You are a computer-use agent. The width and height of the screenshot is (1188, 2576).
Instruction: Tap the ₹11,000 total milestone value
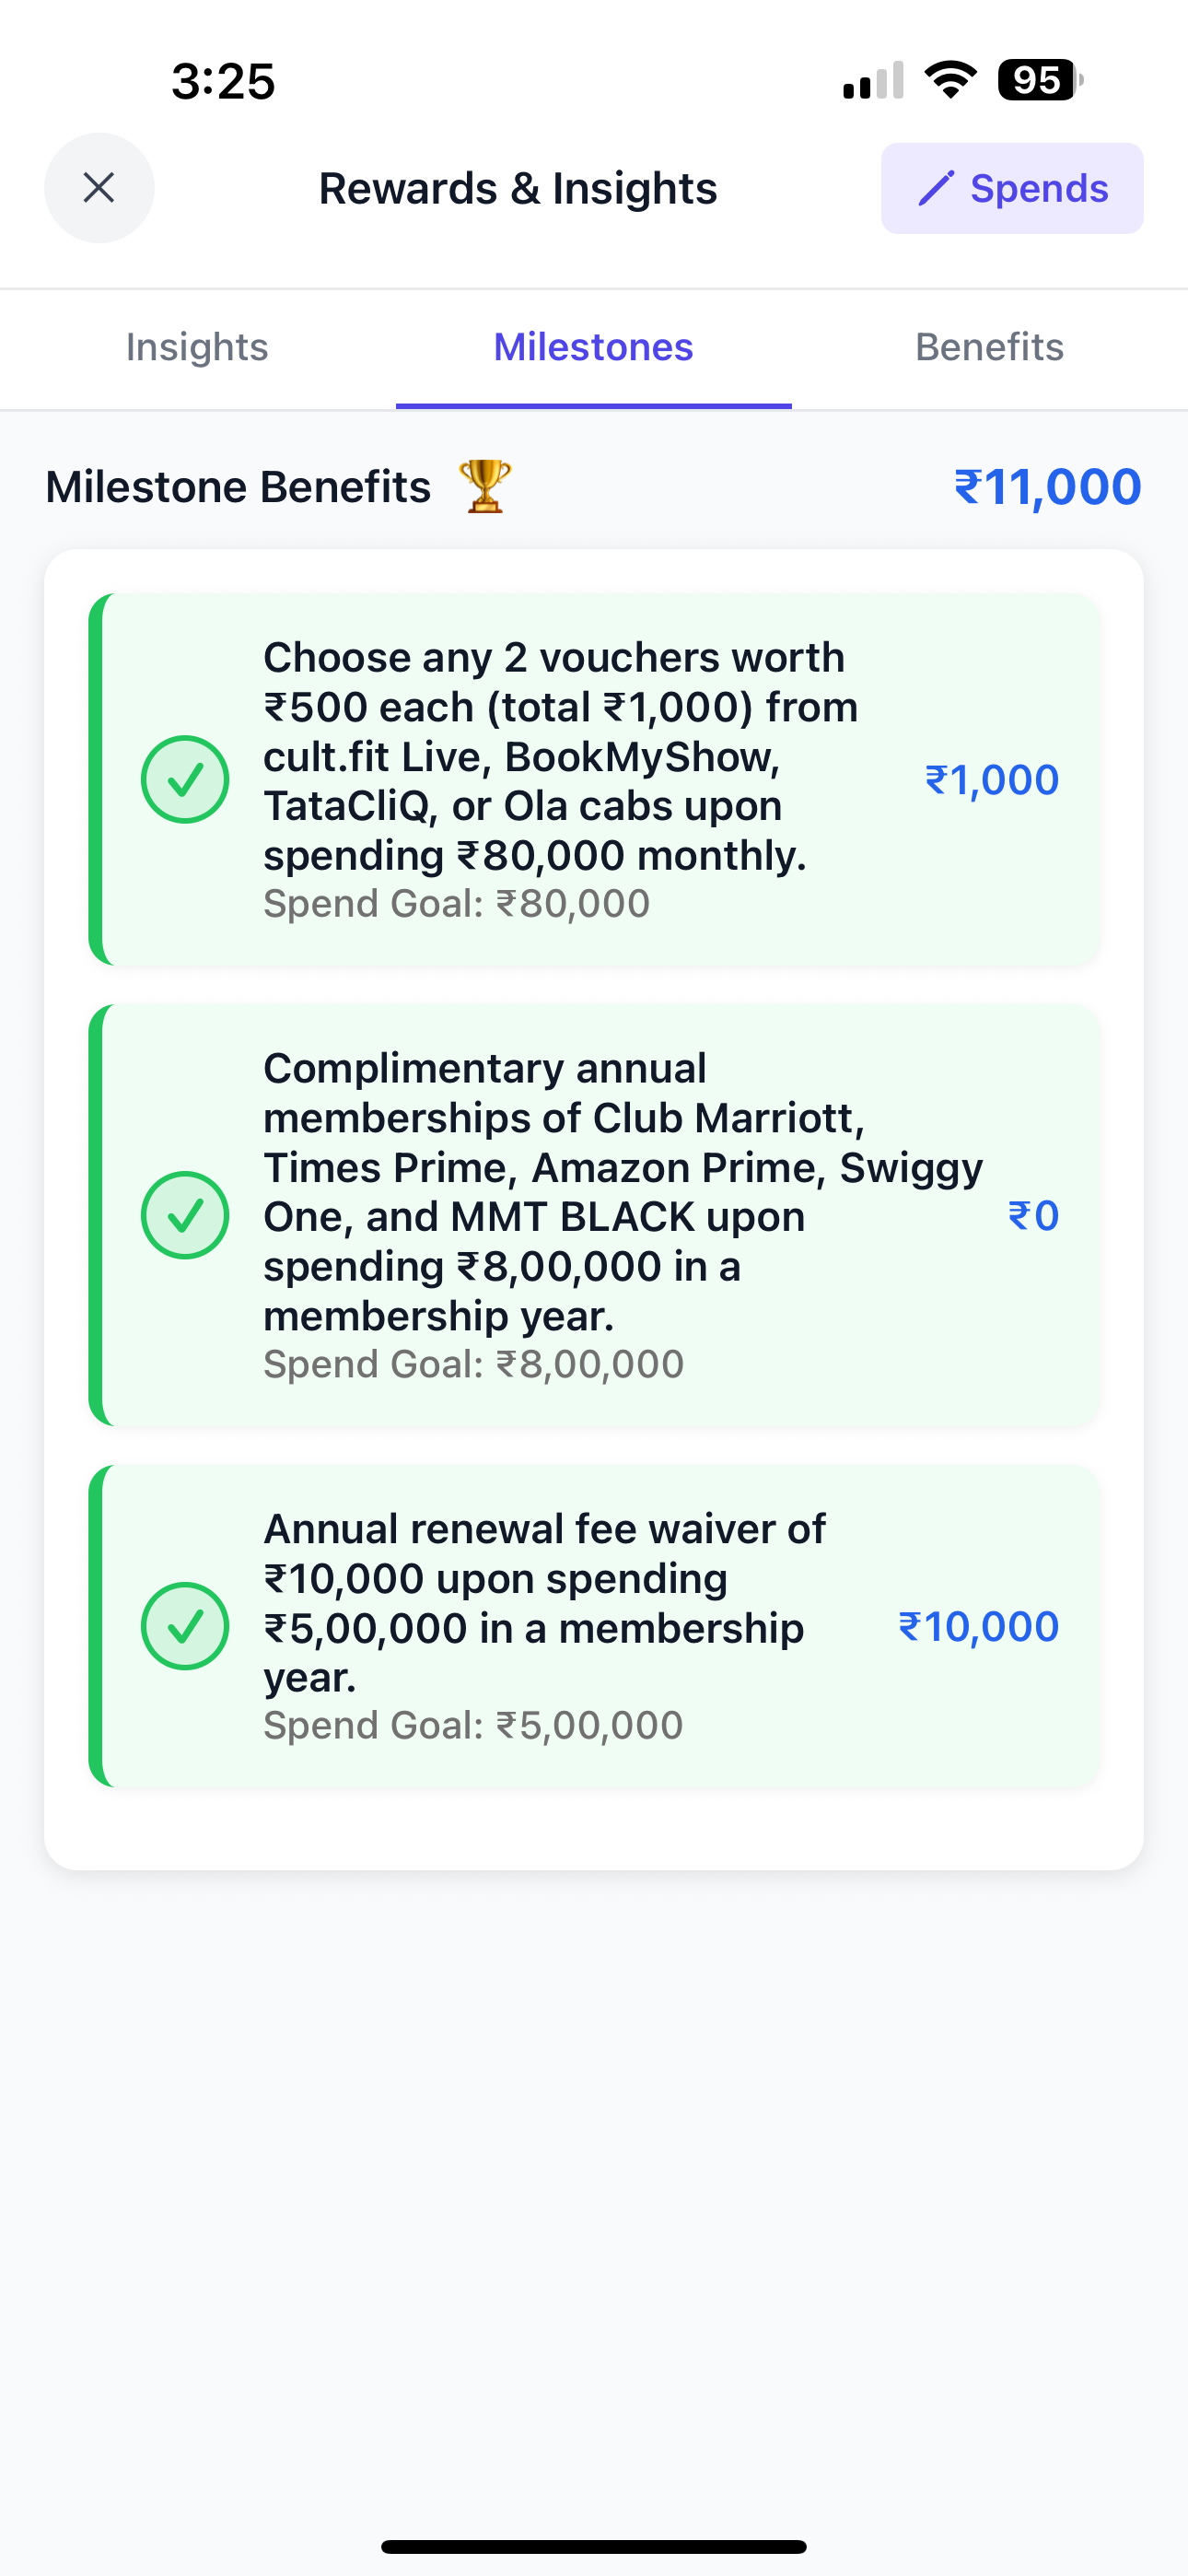tap(1048, 487)
